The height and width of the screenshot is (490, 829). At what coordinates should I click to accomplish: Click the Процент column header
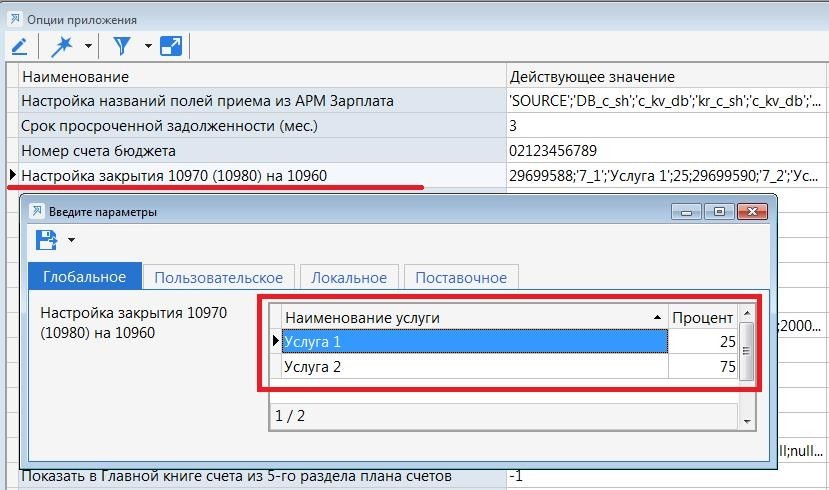click(703, 317)
